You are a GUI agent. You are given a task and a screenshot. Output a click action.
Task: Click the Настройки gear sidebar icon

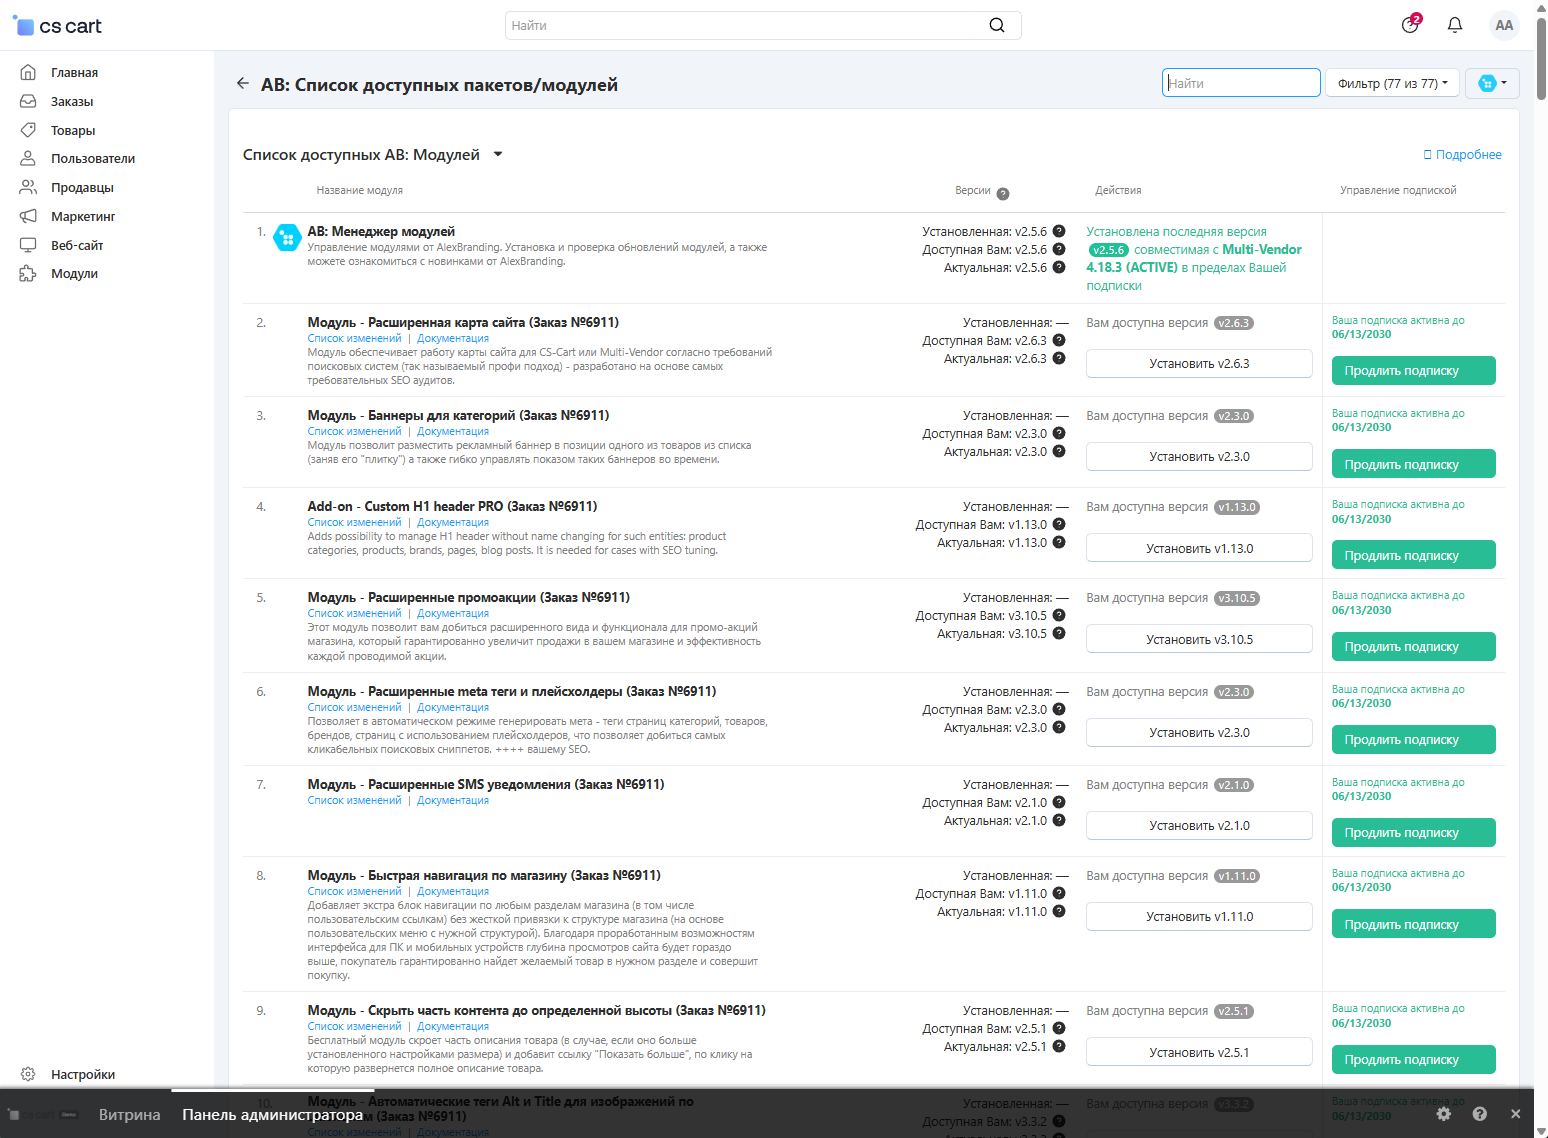point(28,1074)
